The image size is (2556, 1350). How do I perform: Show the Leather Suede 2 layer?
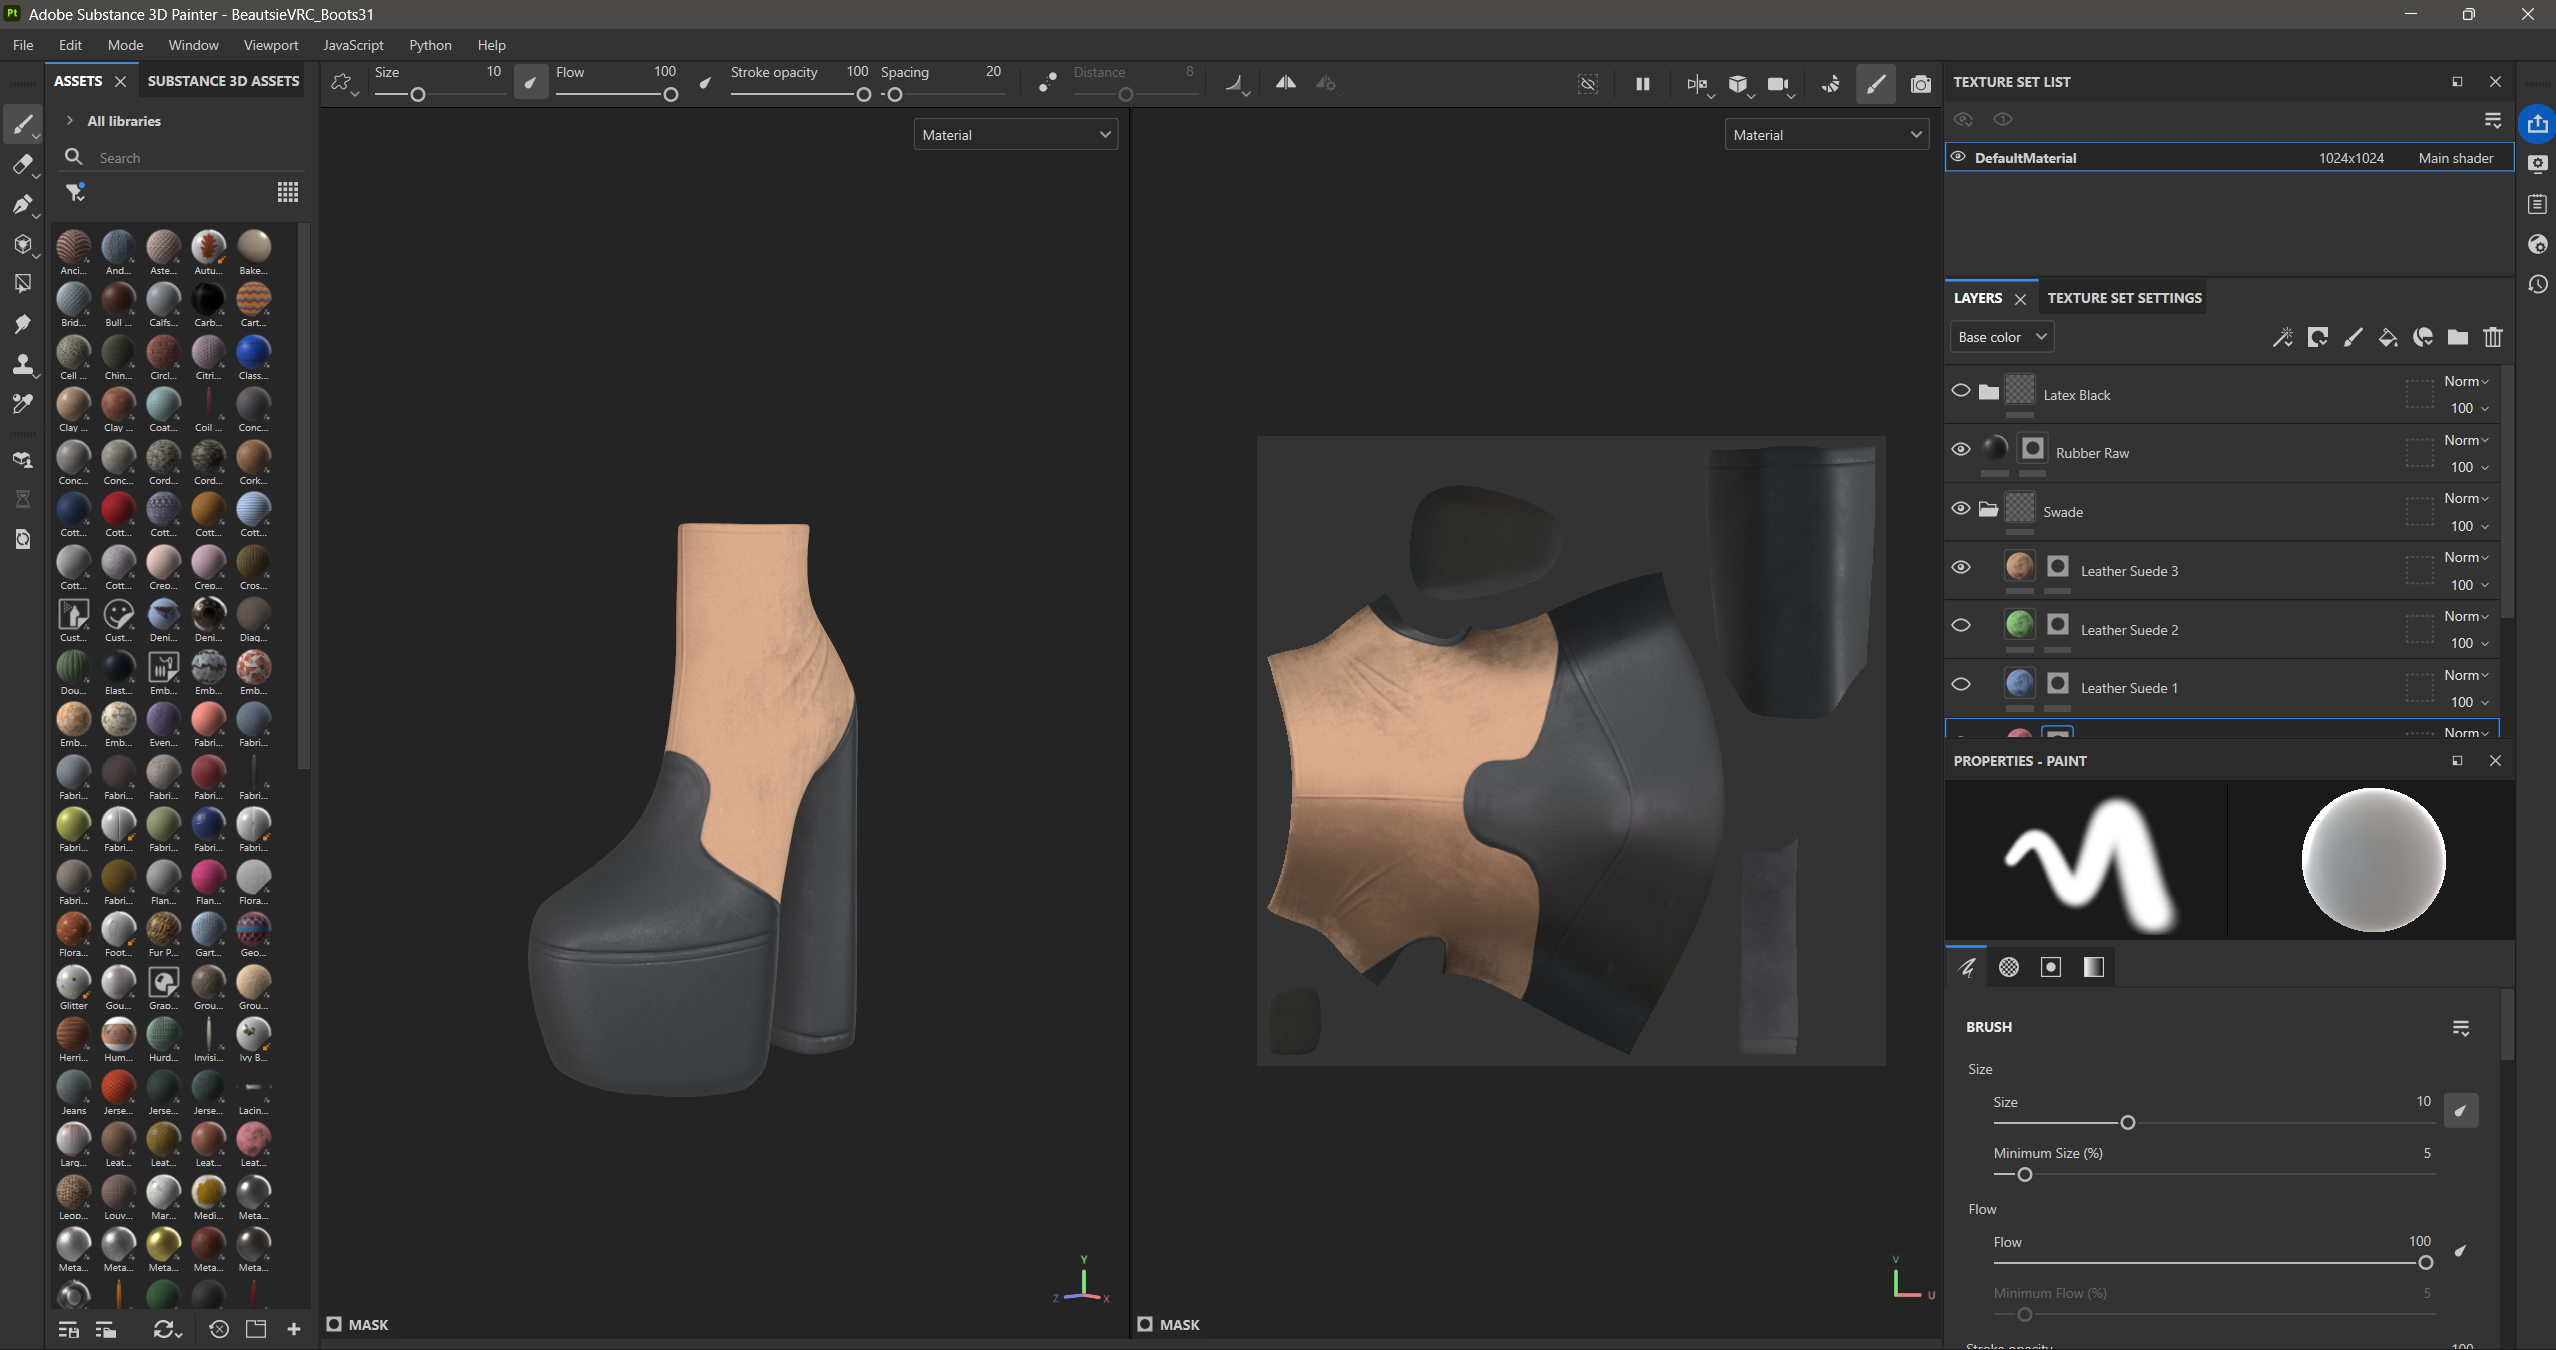(x=1961, y=625)
